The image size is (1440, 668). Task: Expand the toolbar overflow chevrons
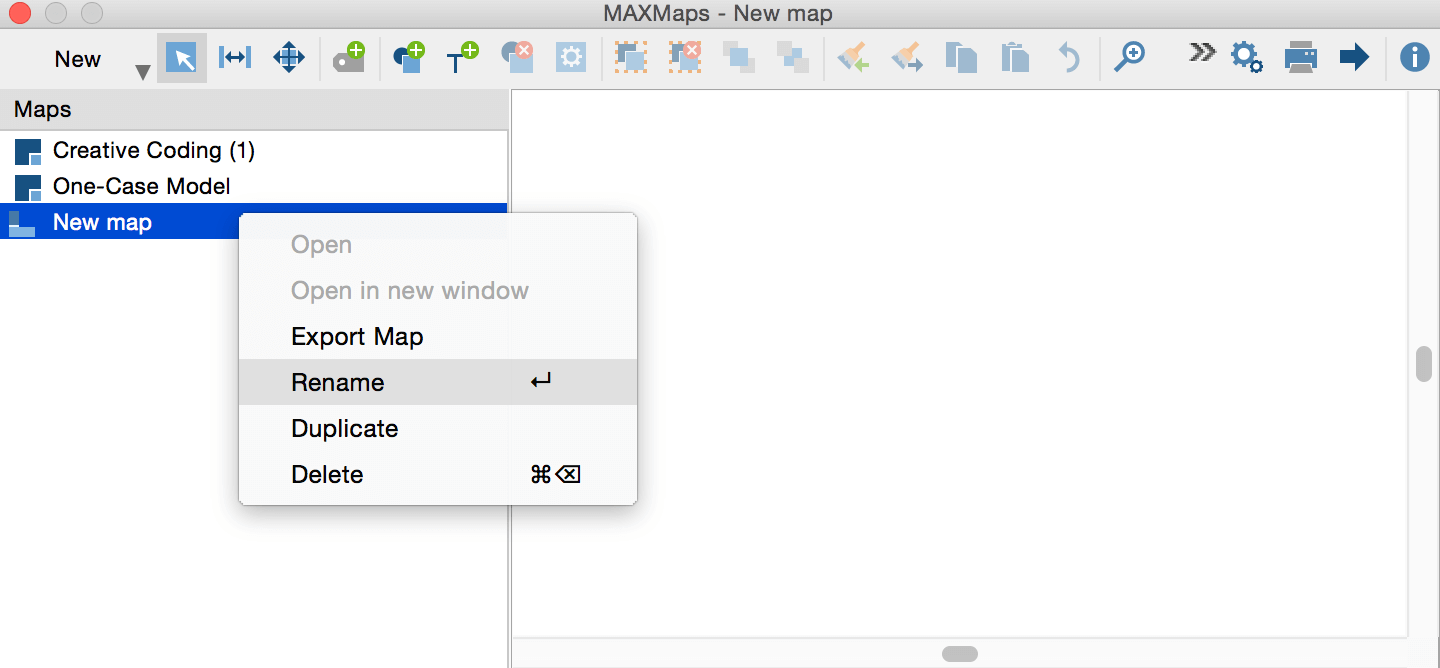[1202, 52]
